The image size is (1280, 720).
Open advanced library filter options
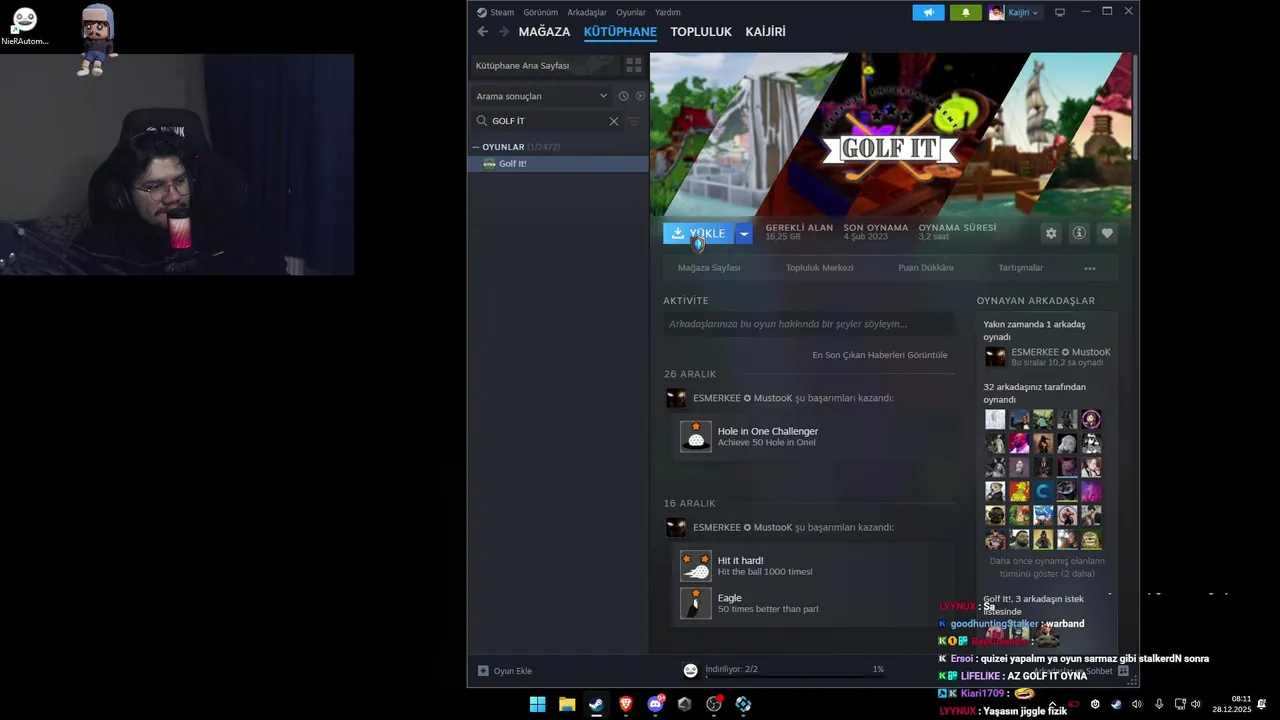[x=634, y=121]
